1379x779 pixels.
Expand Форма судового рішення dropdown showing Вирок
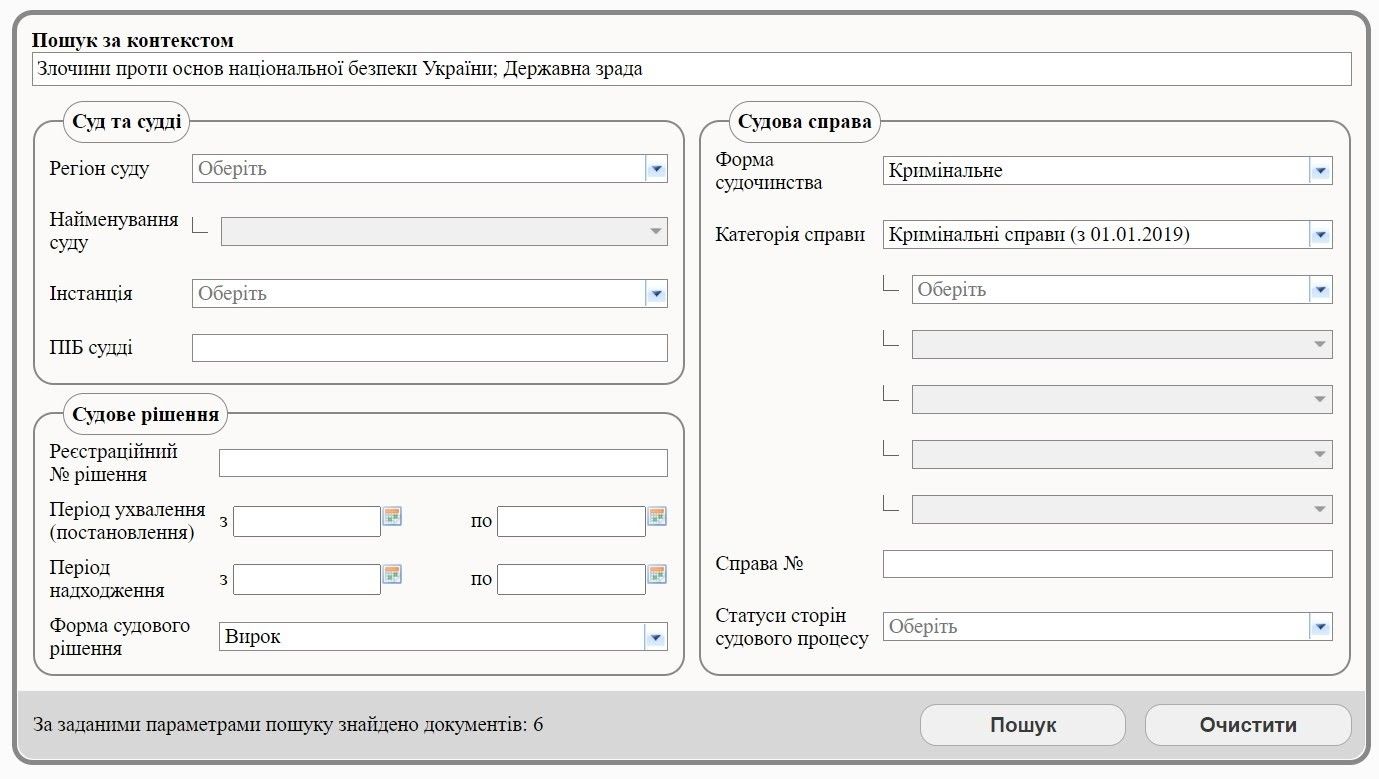656,637
